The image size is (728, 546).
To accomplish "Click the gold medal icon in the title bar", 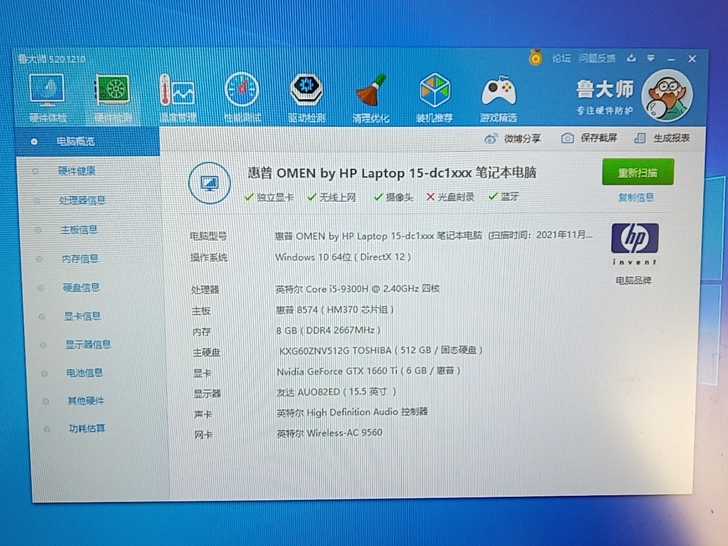I will (x=536, y=58).
